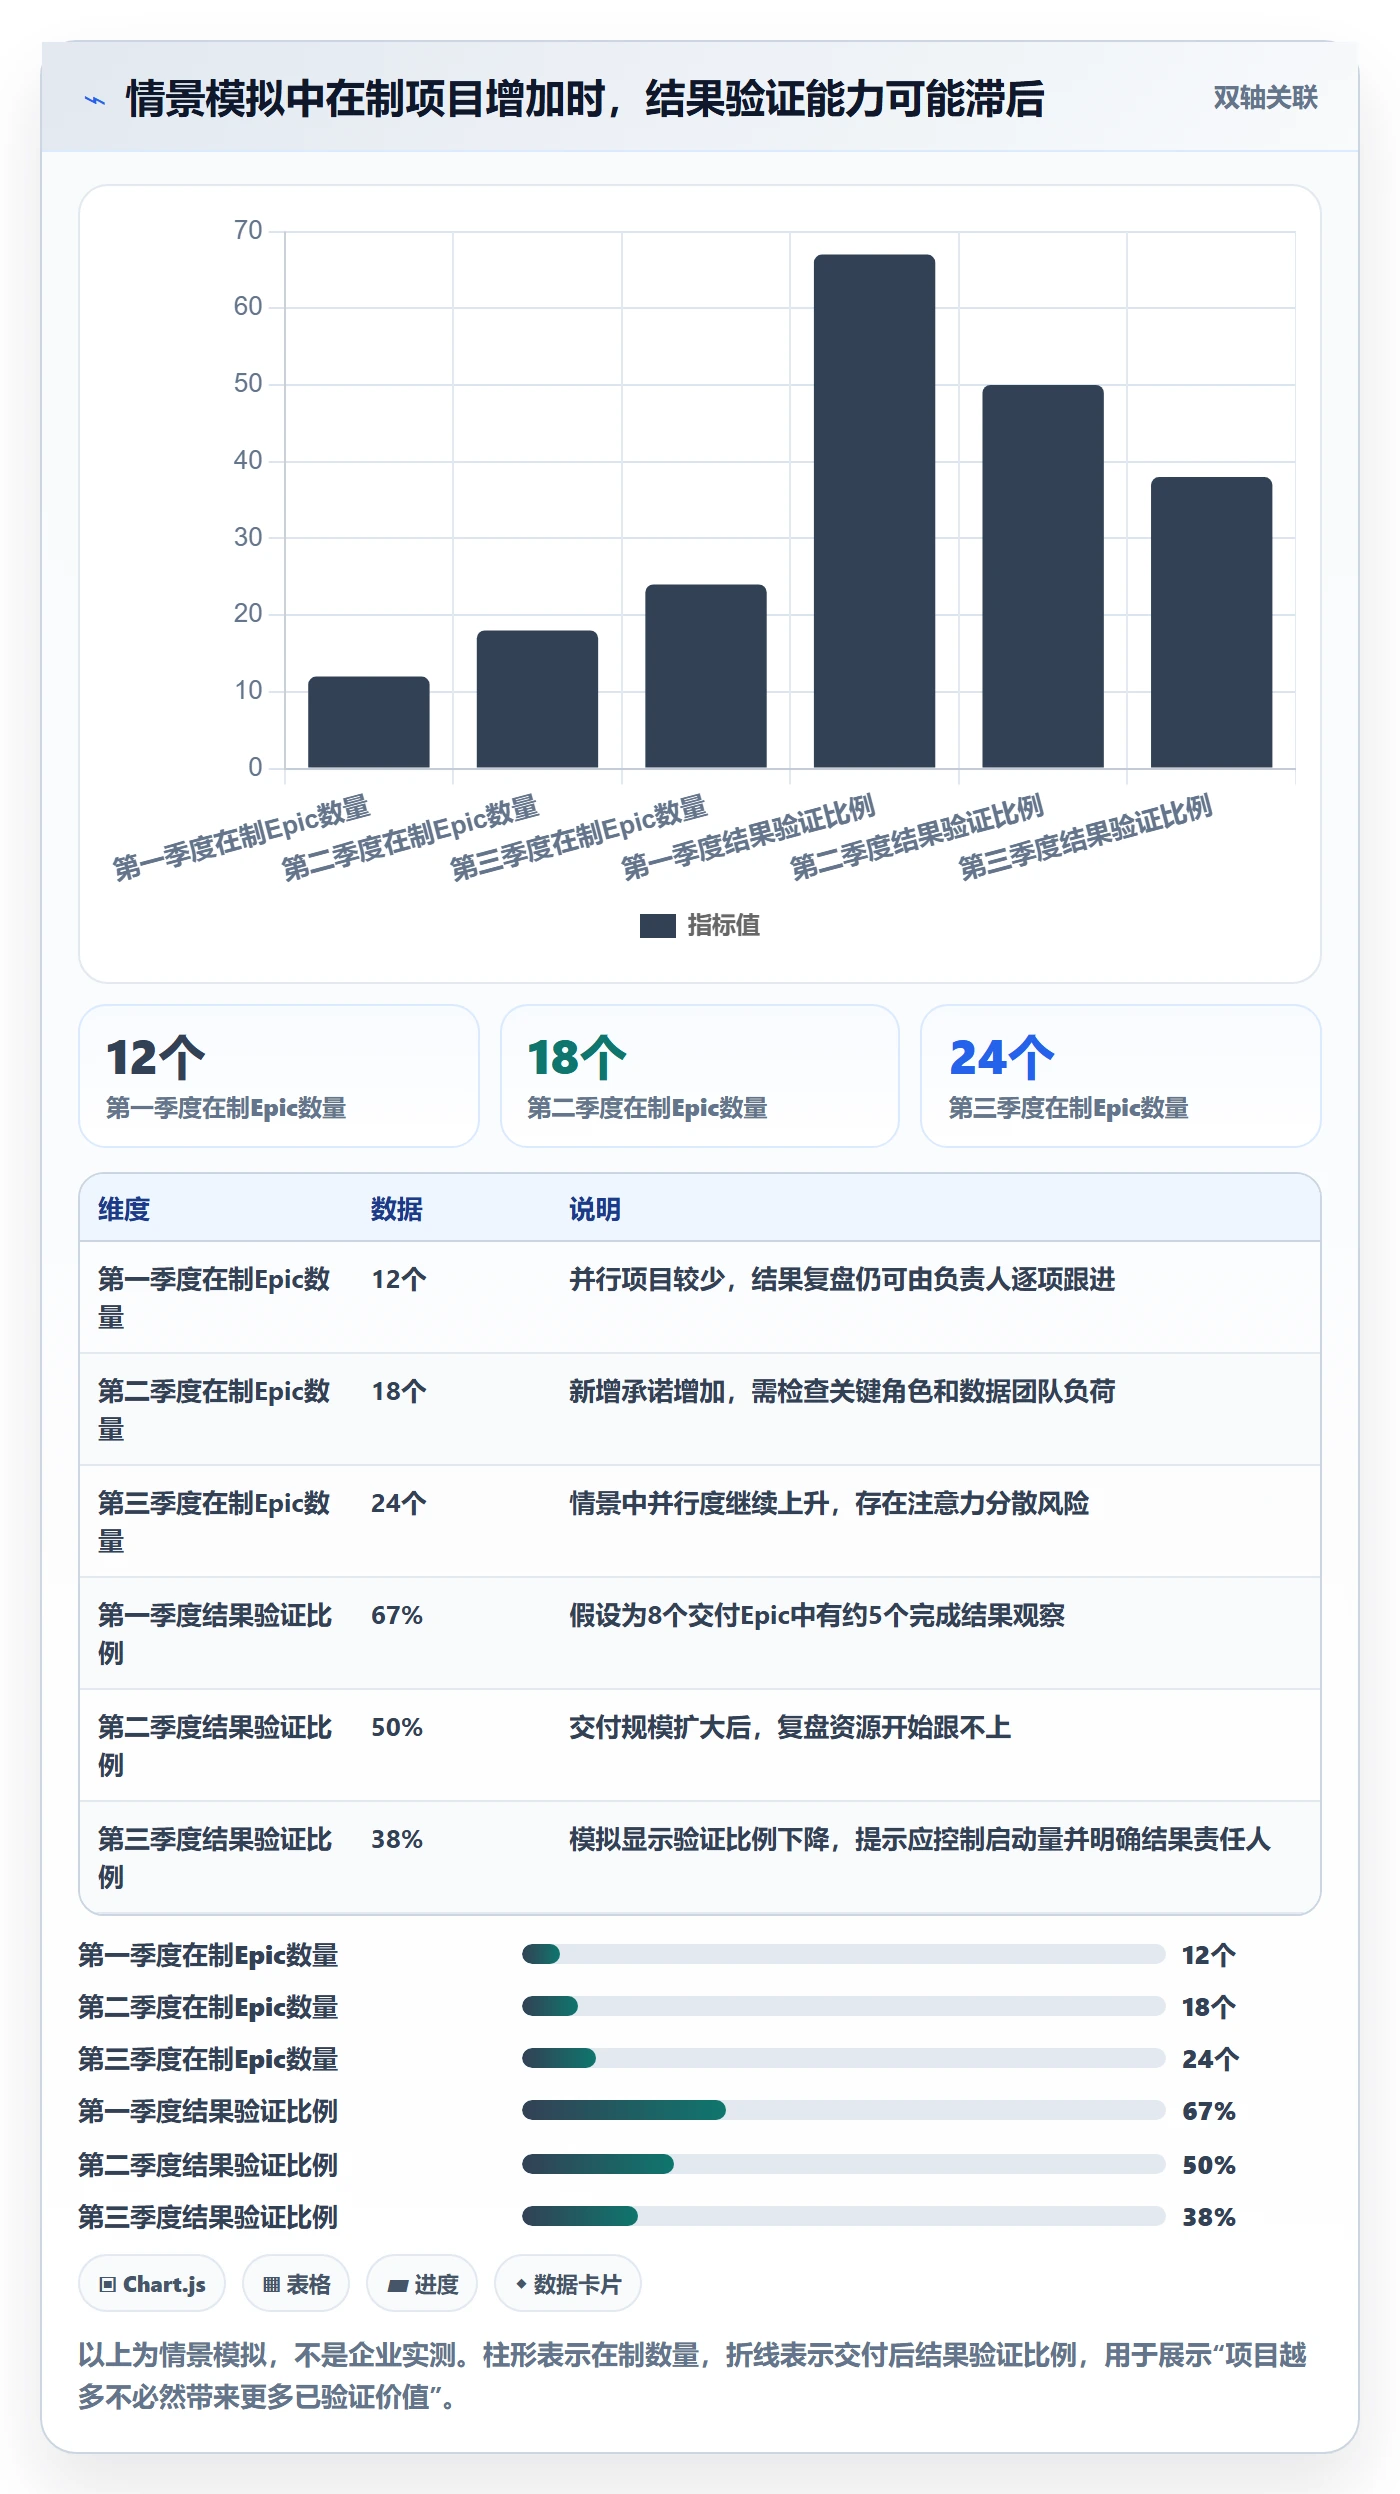Select the table note 并行项目较少，结果复盘仍可由负责人逐项跟进
Viewport: 1400px width, 2494px height.
pos(842,1279)
